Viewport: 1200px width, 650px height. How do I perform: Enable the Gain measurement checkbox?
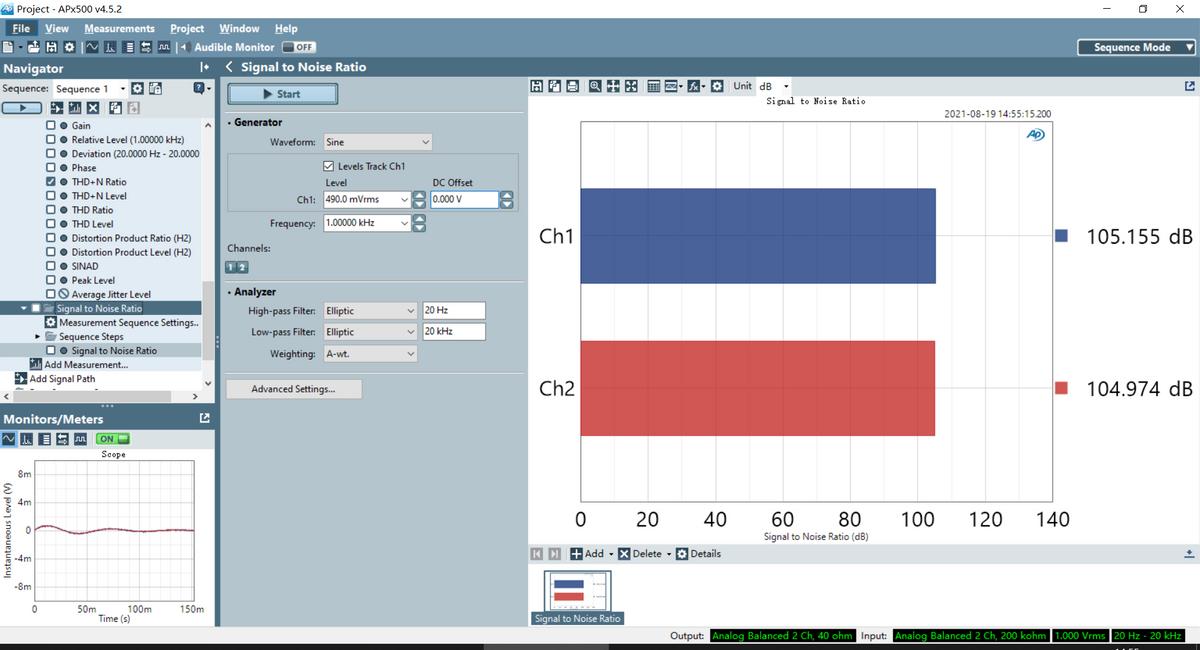click(48, 125)
